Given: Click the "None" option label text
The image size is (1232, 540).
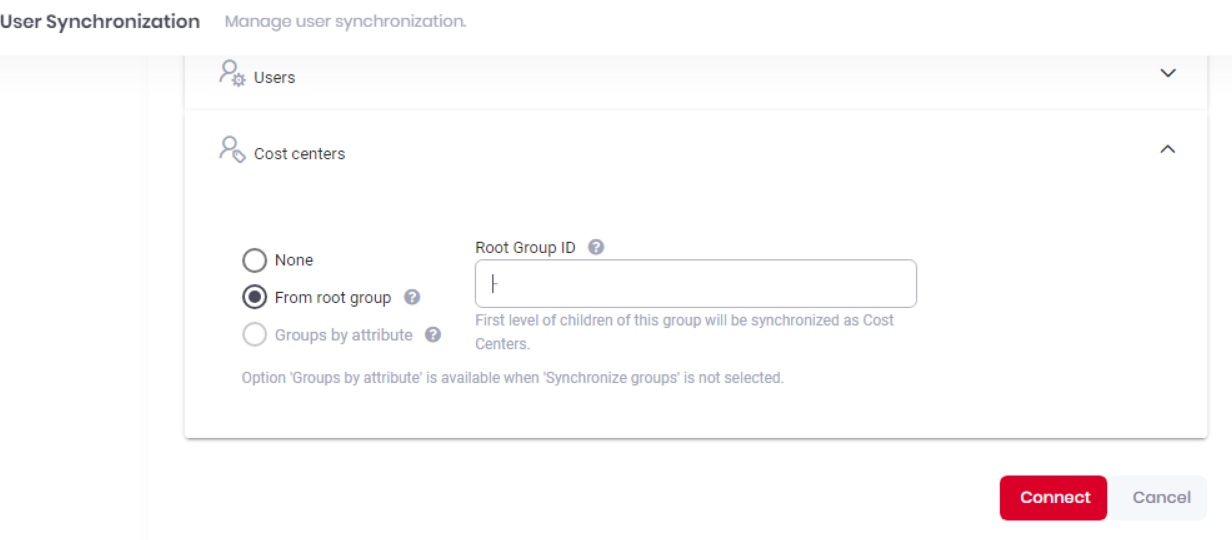Looking at the screenshot, I should 294,260.
